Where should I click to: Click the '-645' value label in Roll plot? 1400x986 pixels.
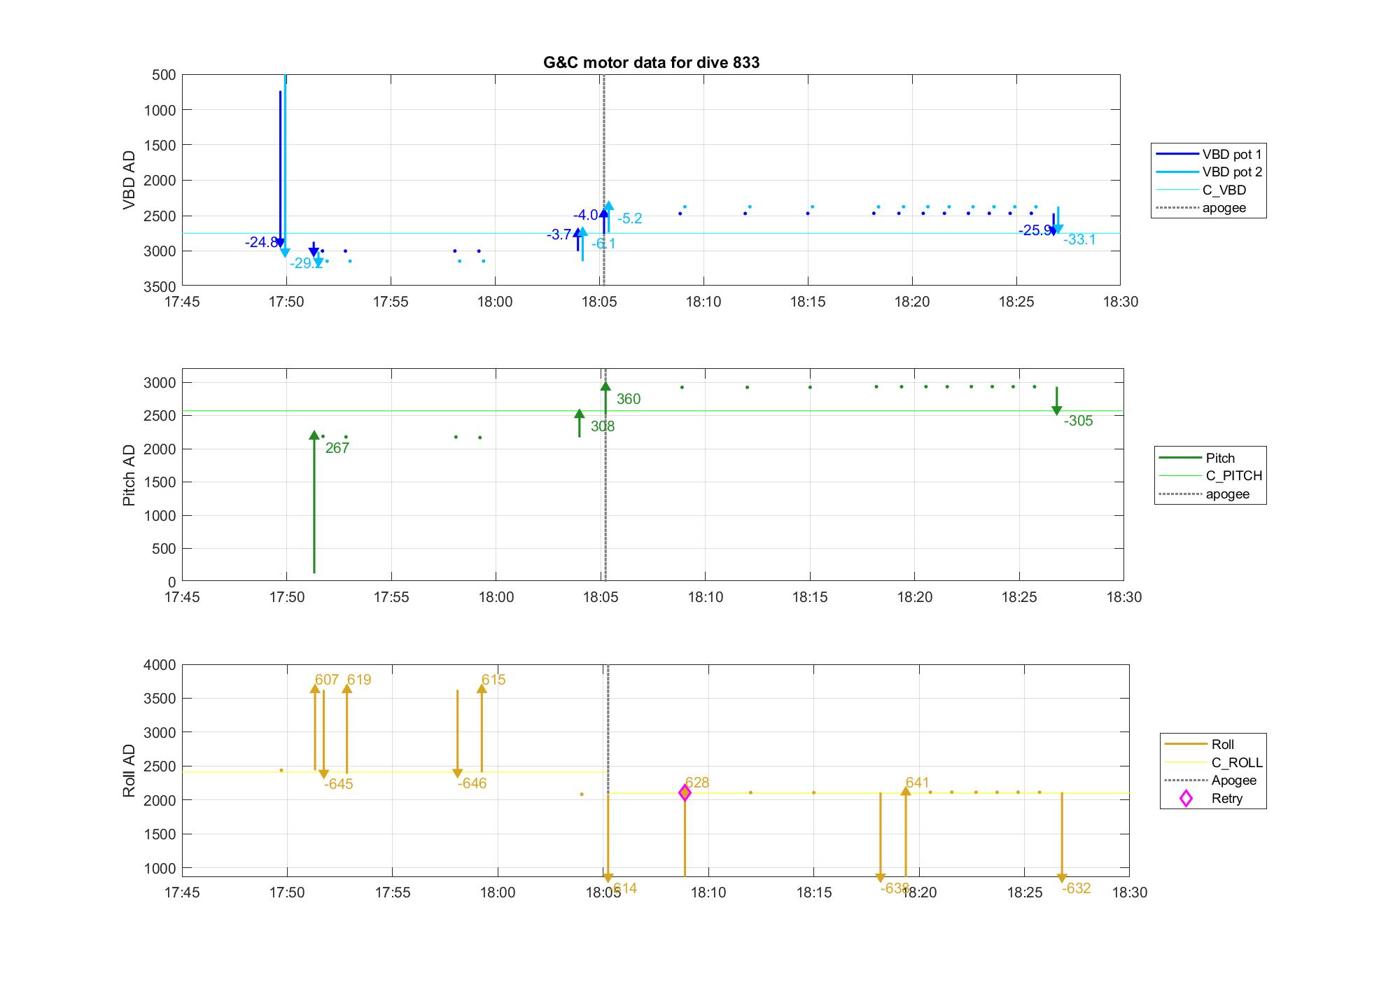tap(338, 784)
